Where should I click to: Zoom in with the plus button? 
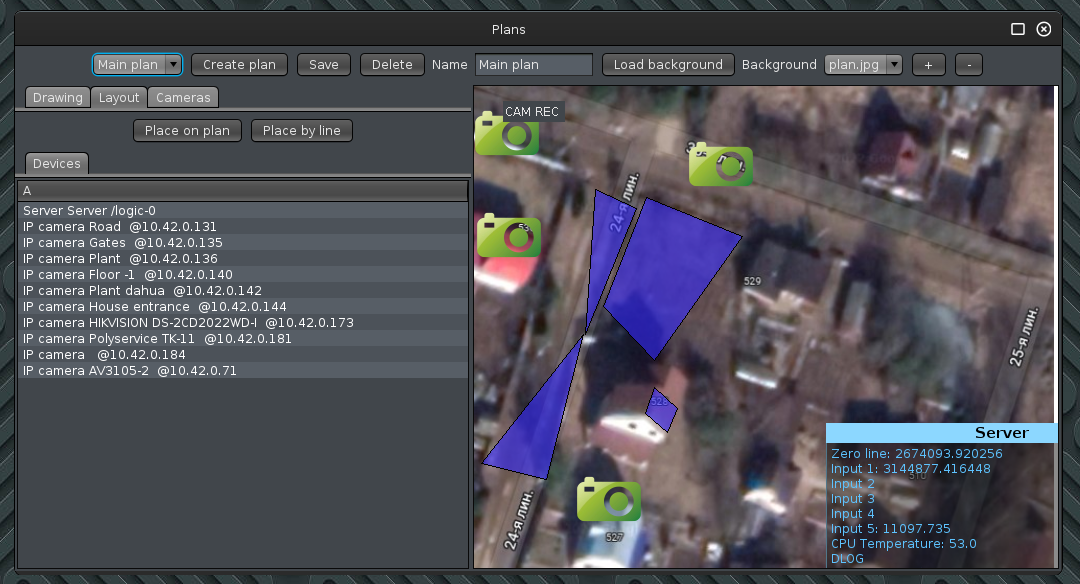point(928,65)
